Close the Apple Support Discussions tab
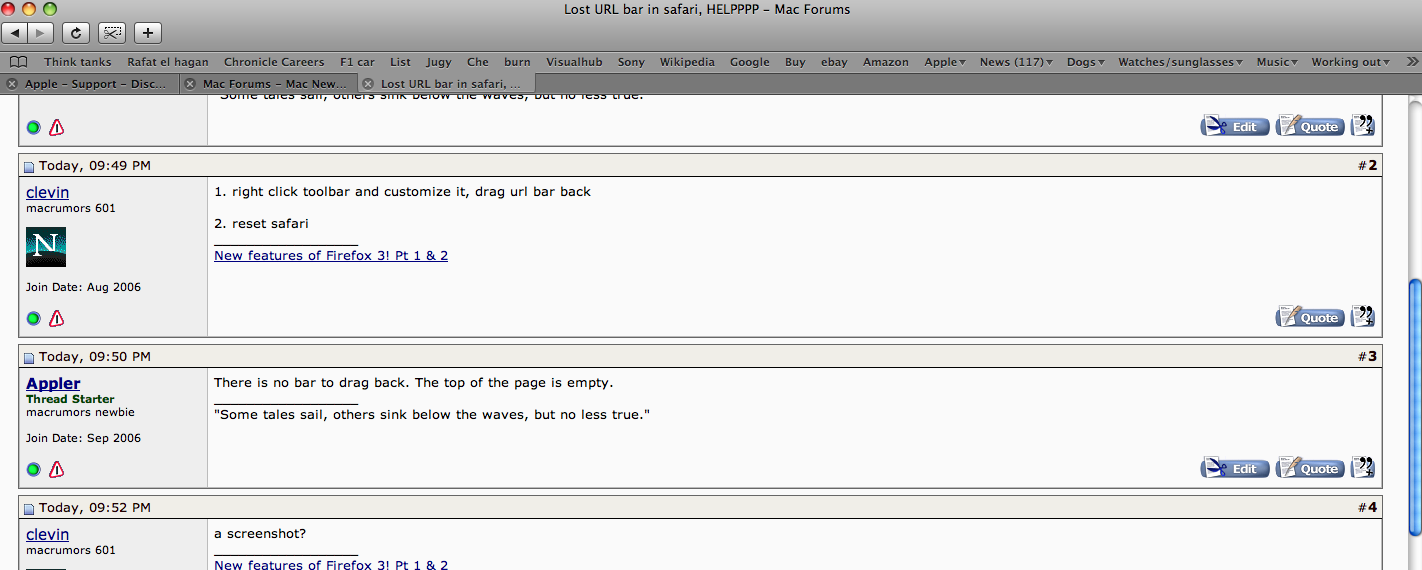The image size is (1422, 570). [12, 84]
